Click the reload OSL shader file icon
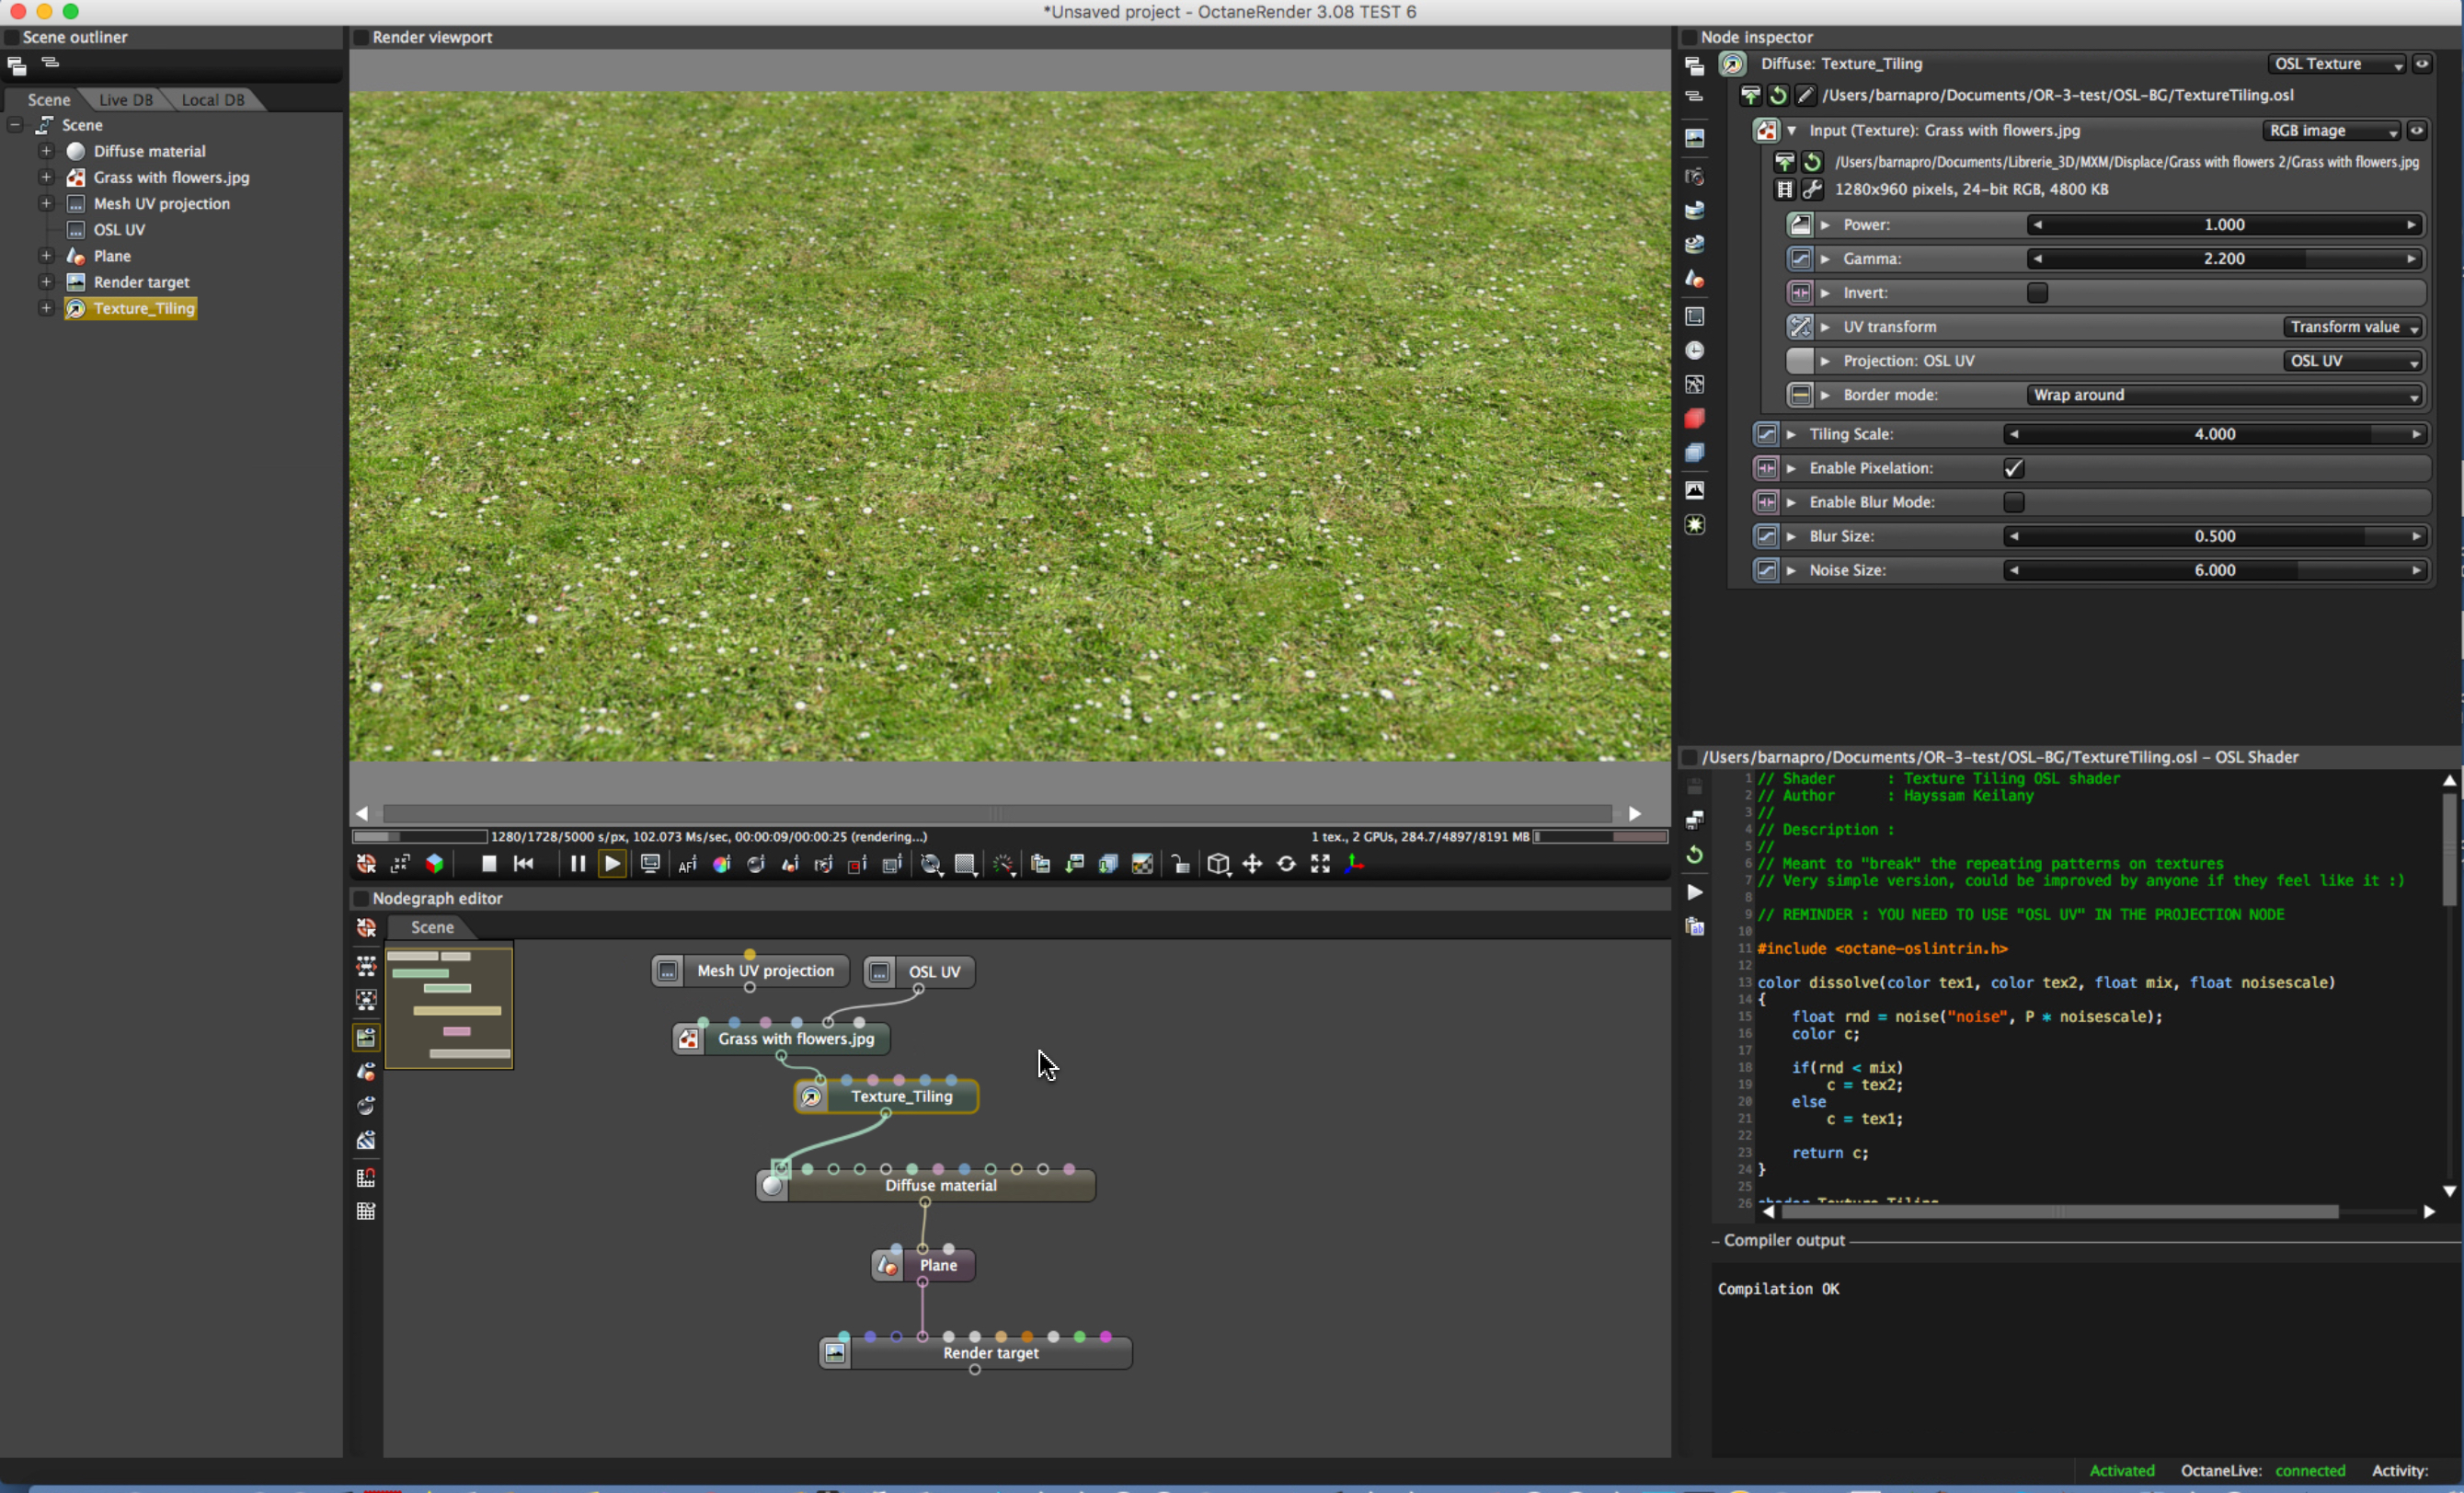Image resolution: width=2464 pixels, height=1493 pixels. pos(1778,95)
